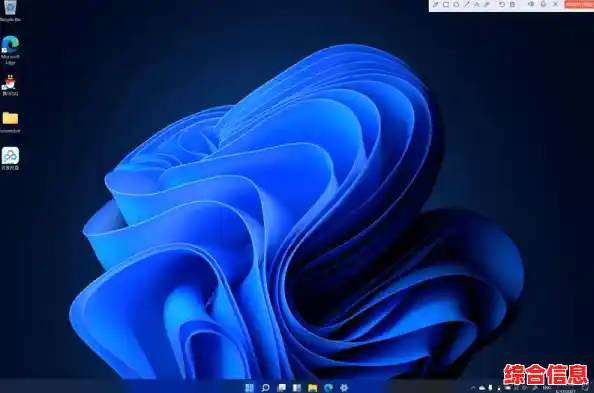Image resolution: width=594 pixels, height=393 pixels.
Task: Open Task View on the taskbar
Action: coord(281,387)
